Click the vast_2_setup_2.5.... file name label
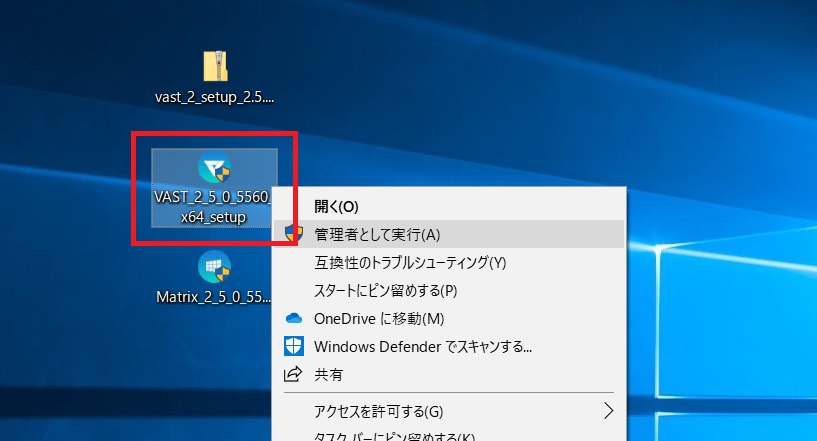 (215, 97)
